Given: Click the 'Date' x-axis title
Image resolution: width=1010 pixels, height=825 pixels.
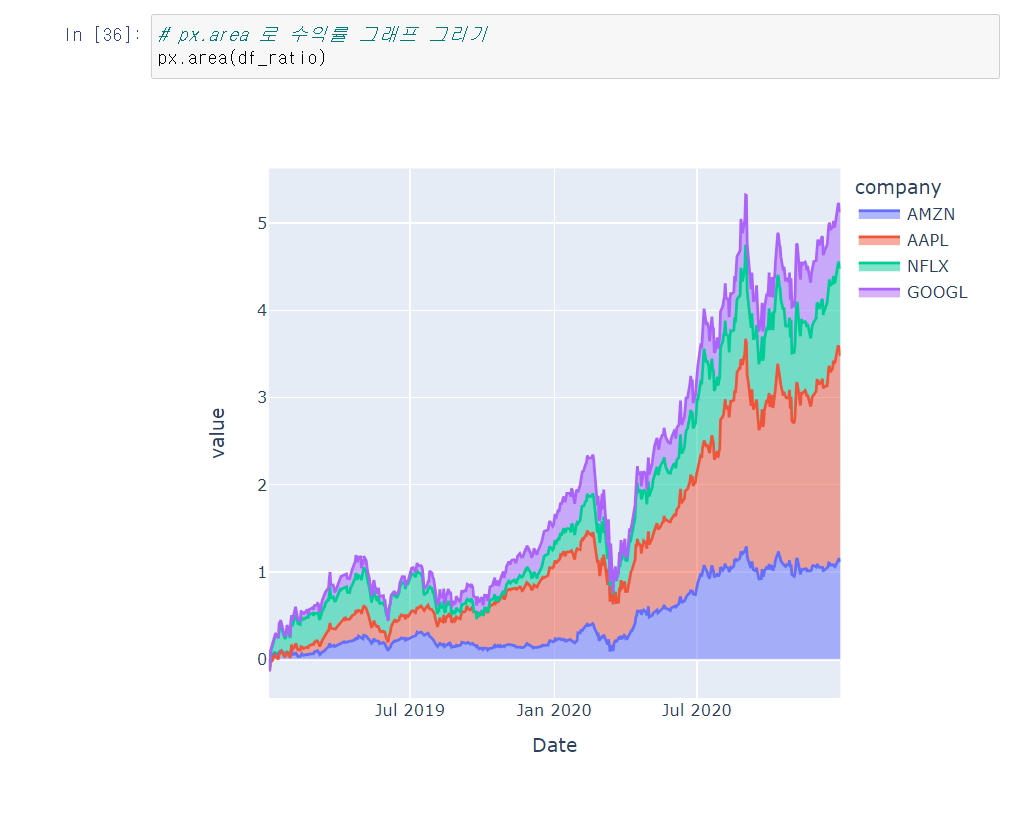Looking at the screenshot, I should tap(555, 745).
